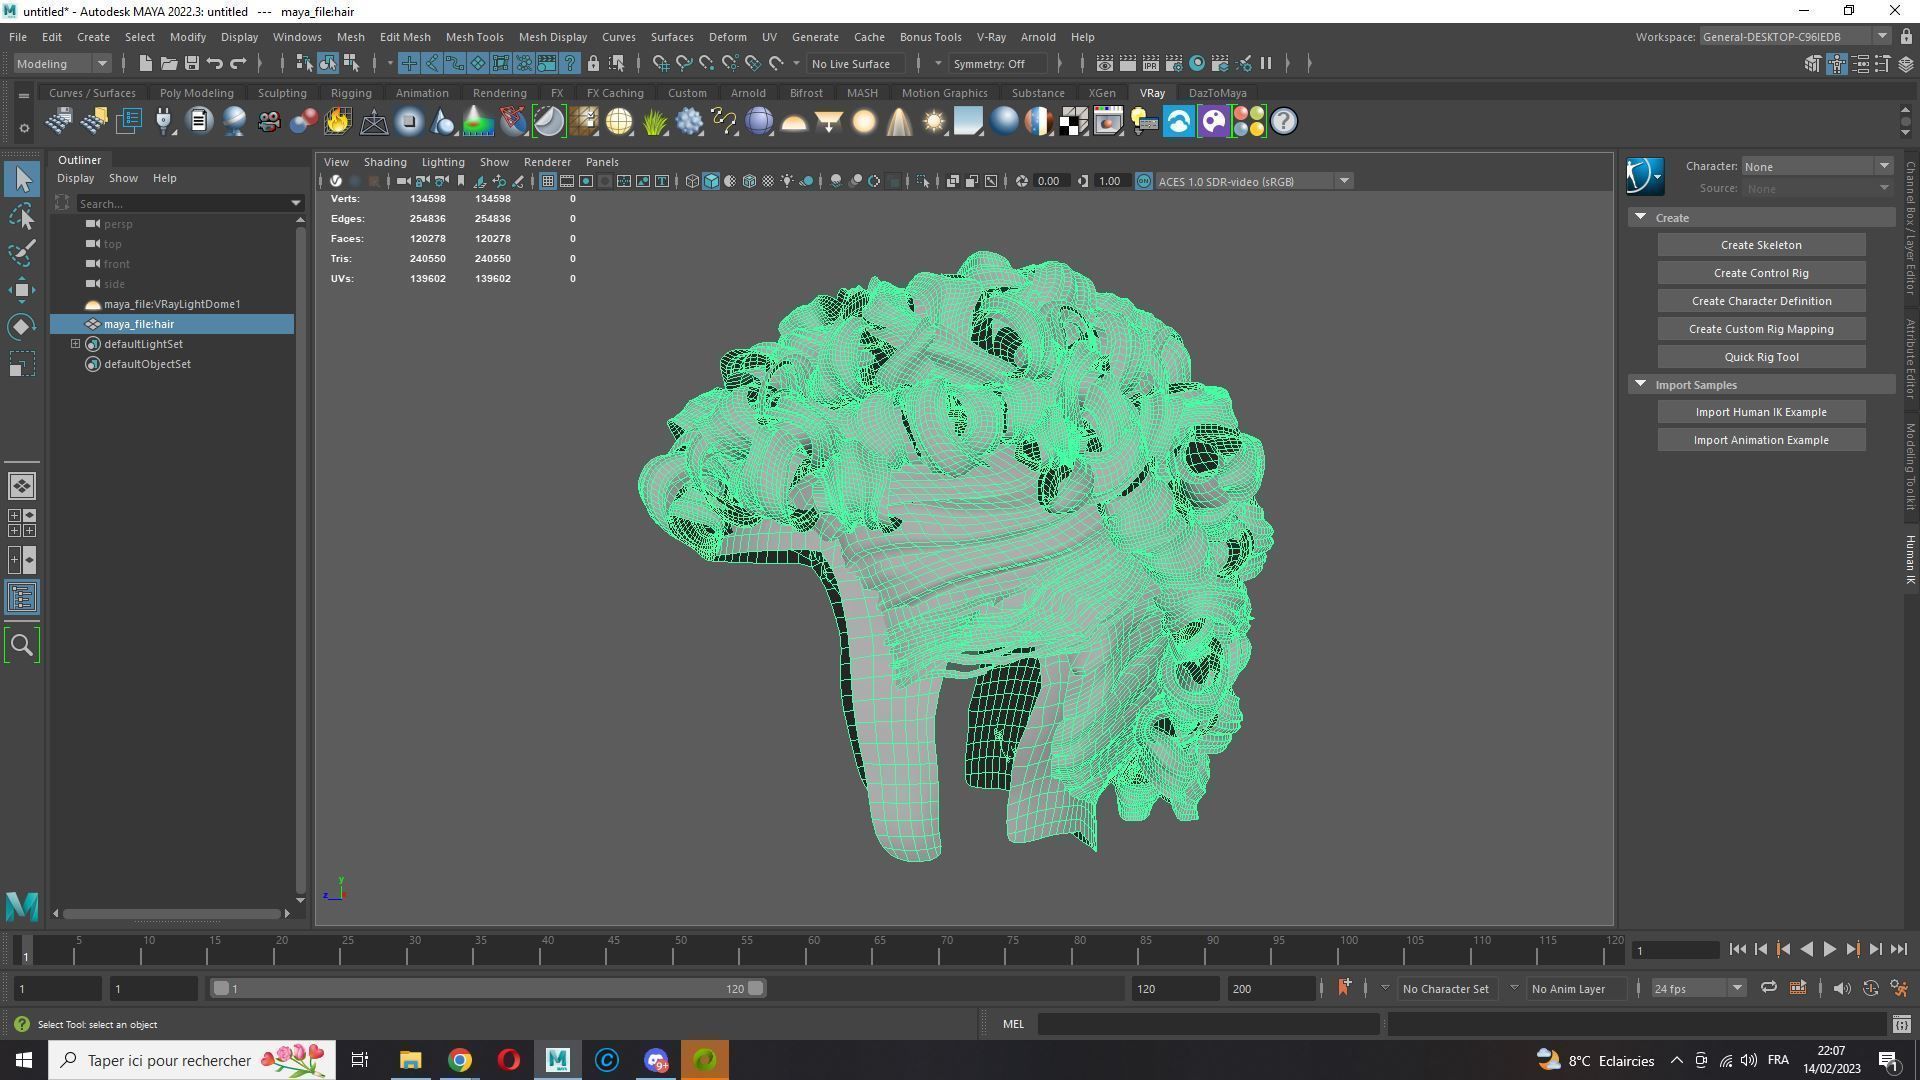Toggle the auto keyframe button

(1870, 989)
